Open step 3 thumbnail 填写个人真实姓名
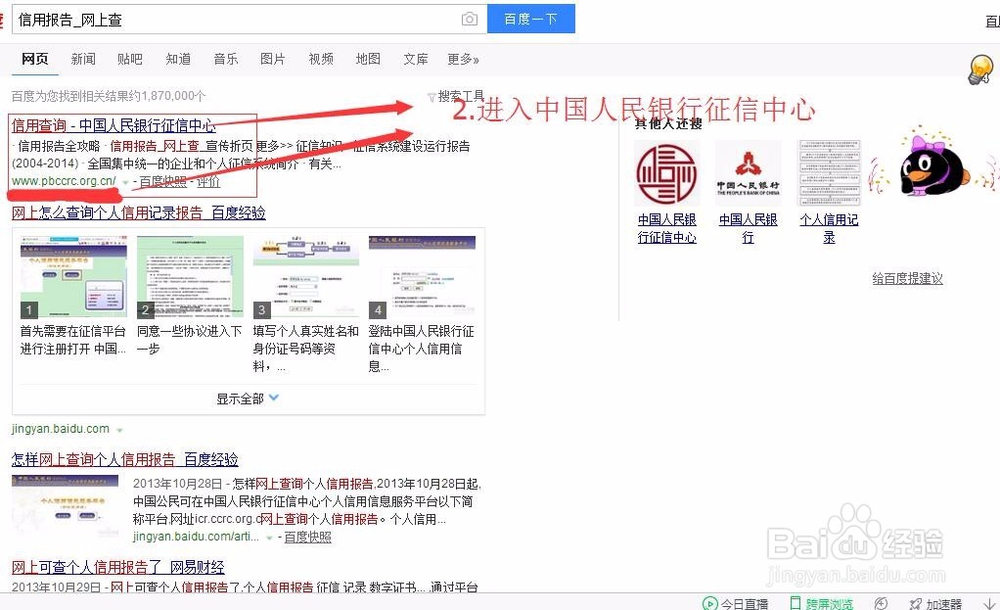Viewport: 1000px width, 610px height. [306, 277]
